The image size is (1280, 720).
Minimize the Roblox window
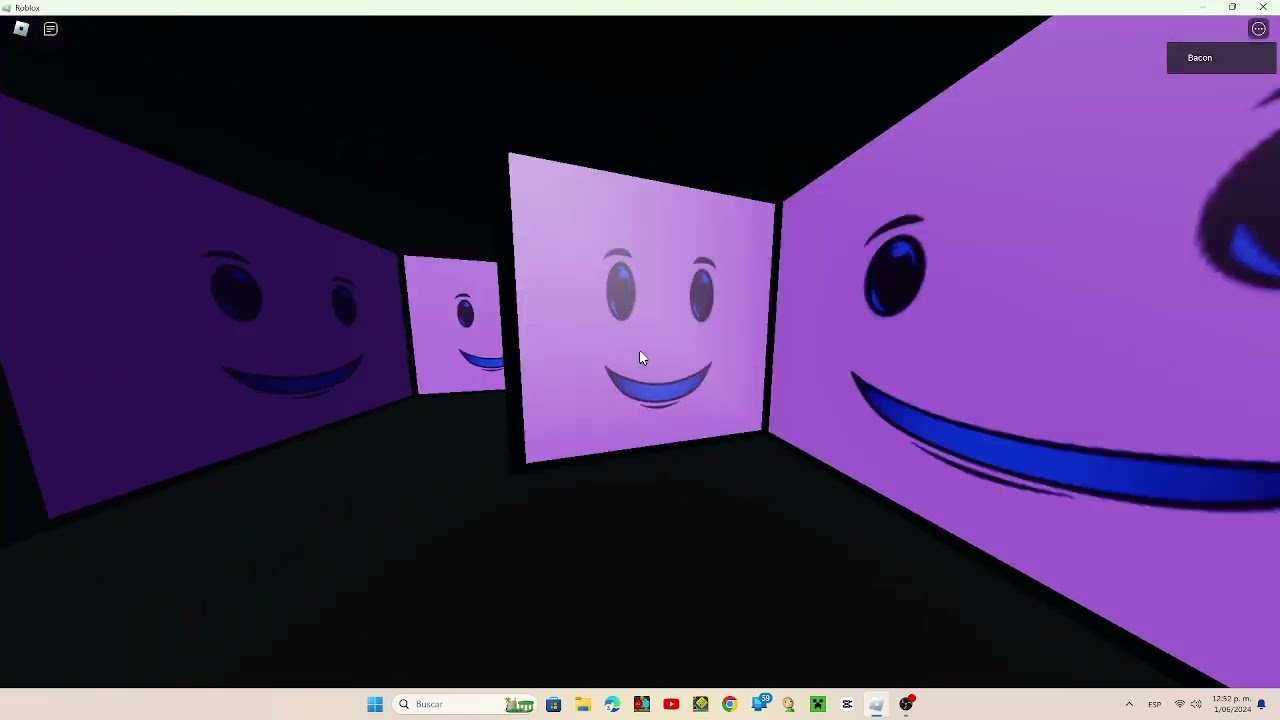coord(1202,7)
